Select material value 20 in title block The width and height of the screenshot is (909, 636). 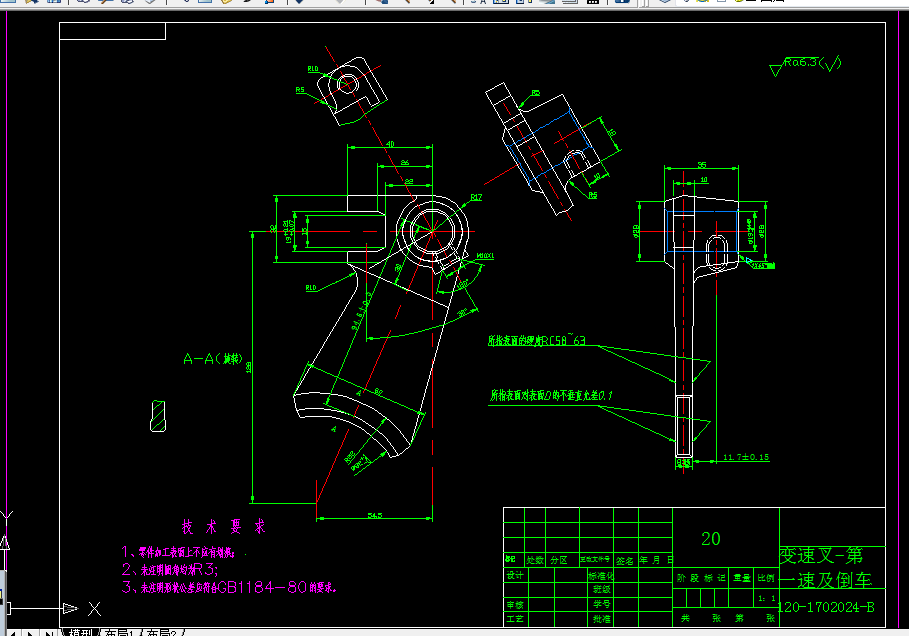tap(711, 539)
